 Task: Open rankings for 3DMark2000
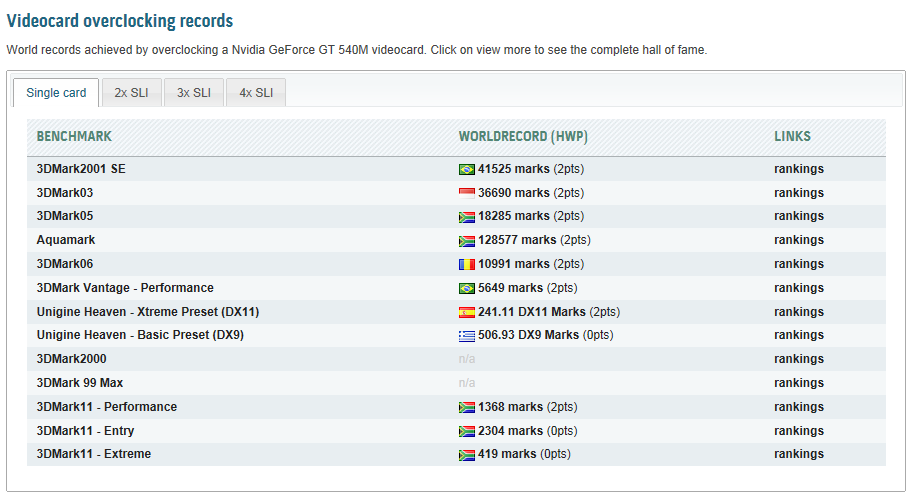799,358
